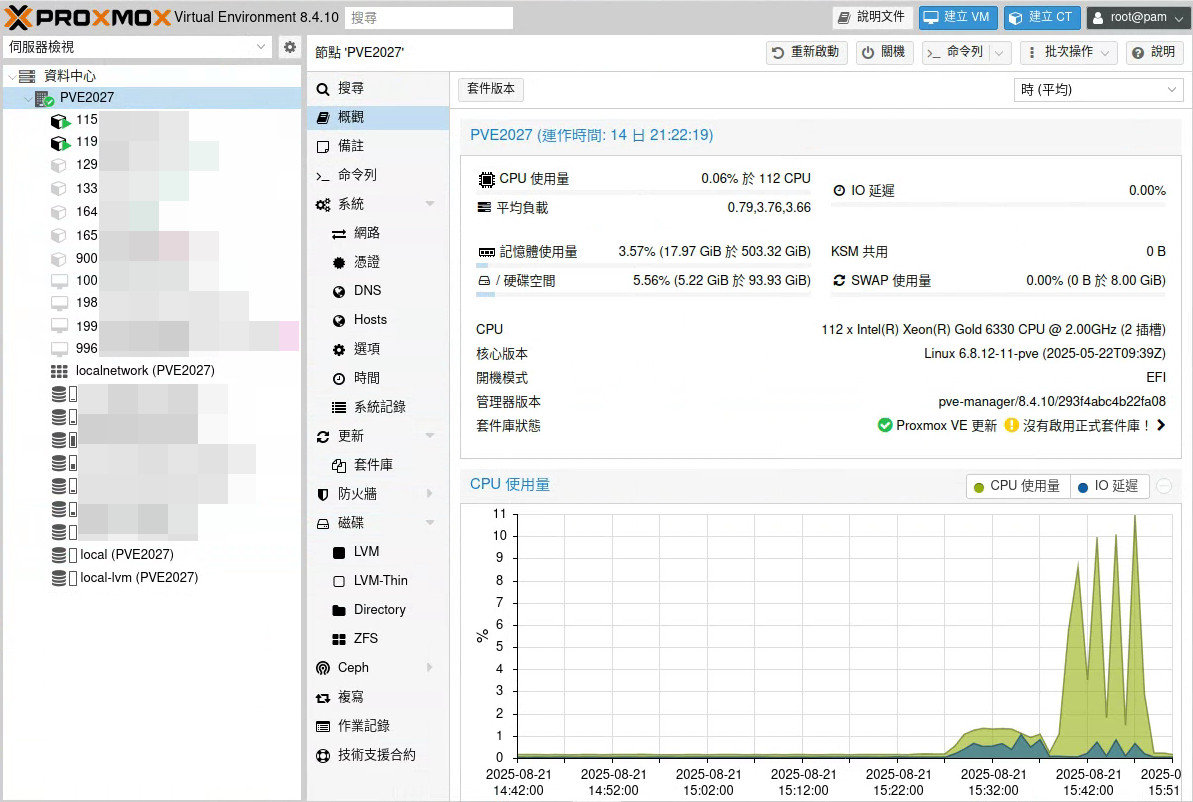The width and height of the screenshot is (1193, 802).
Task: Click the gear icon beside server view selector
Action: click(x=290, y=47)
